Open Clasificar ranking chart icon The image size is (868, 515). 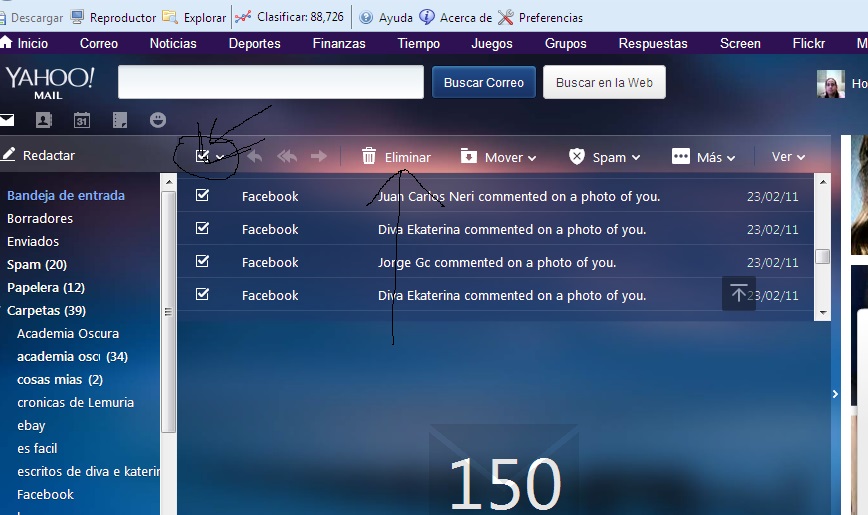click(x=242, y=17)
